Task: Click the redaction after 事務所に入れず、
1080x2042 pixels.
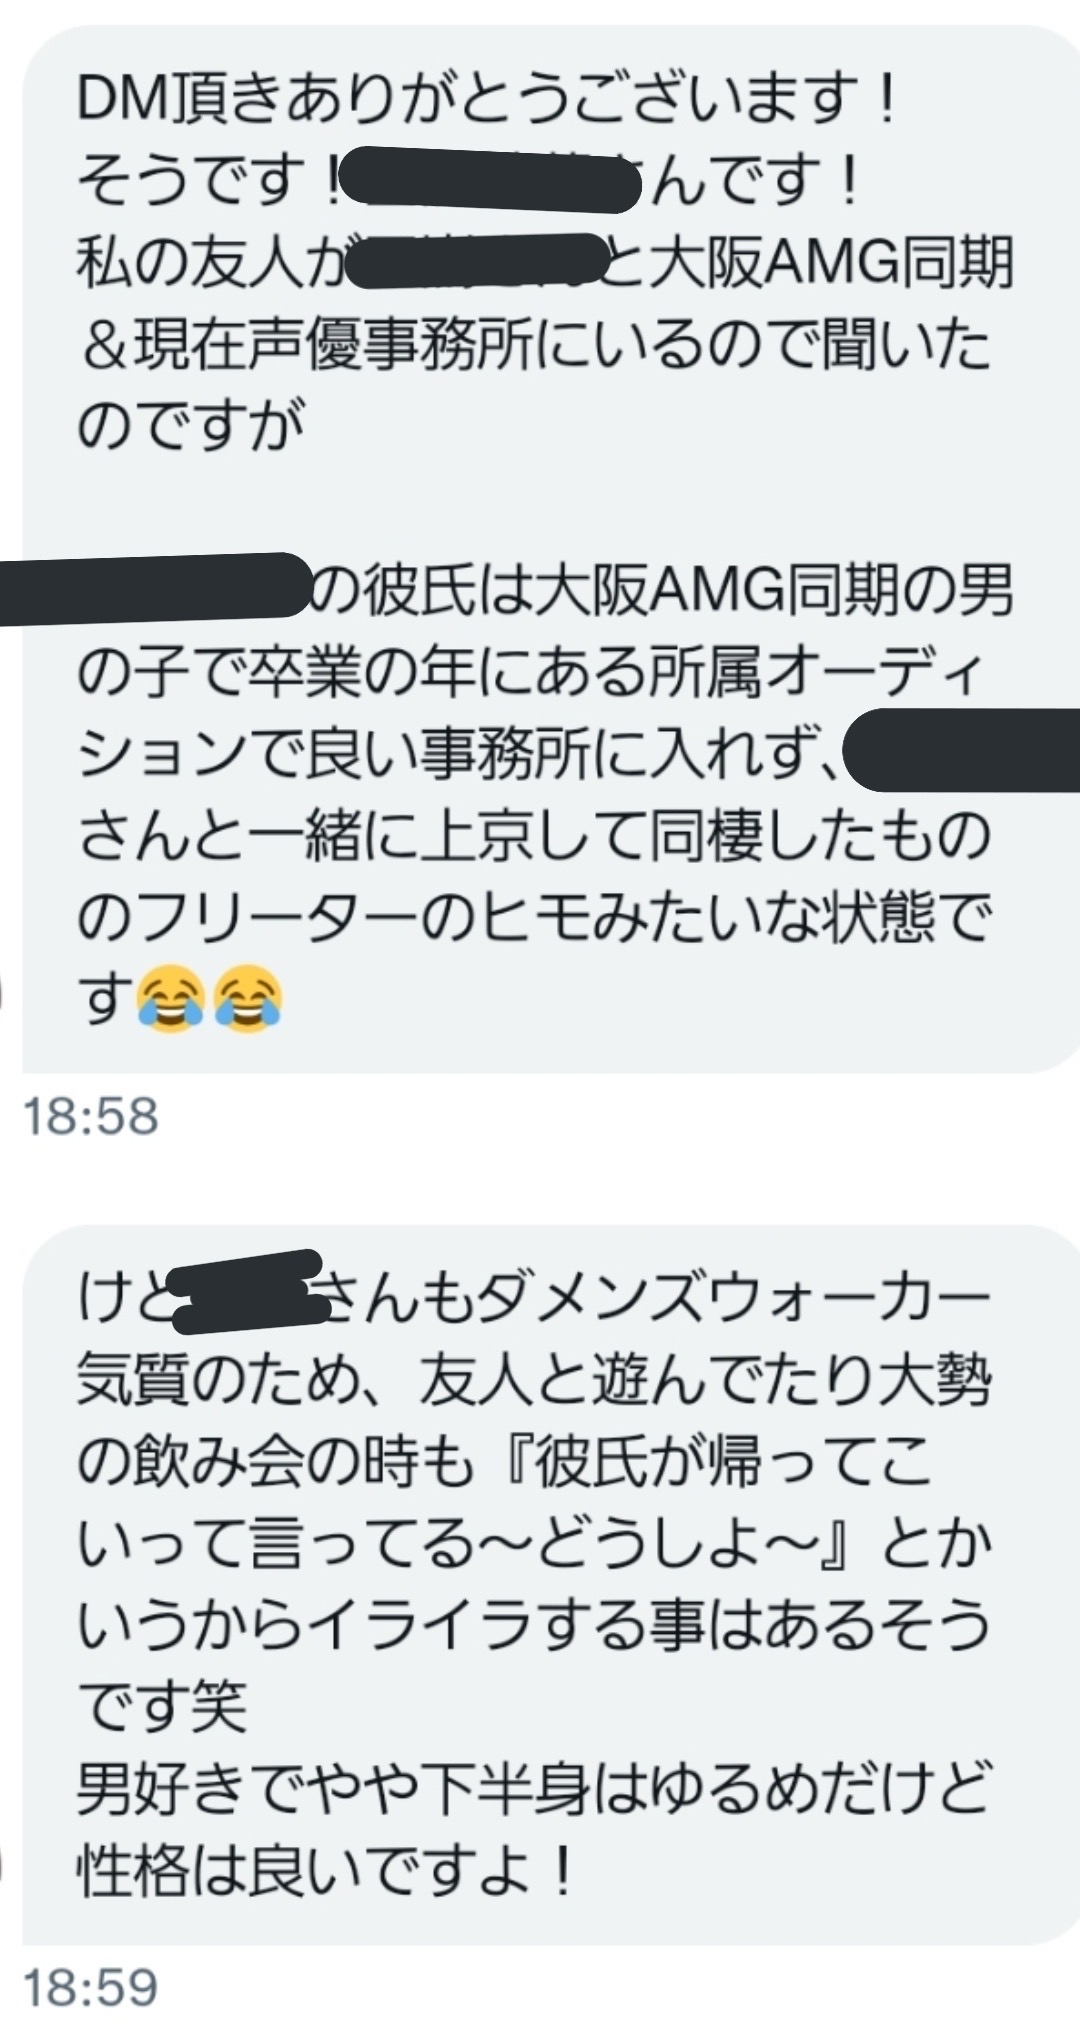Action: (x=962, y=749)
